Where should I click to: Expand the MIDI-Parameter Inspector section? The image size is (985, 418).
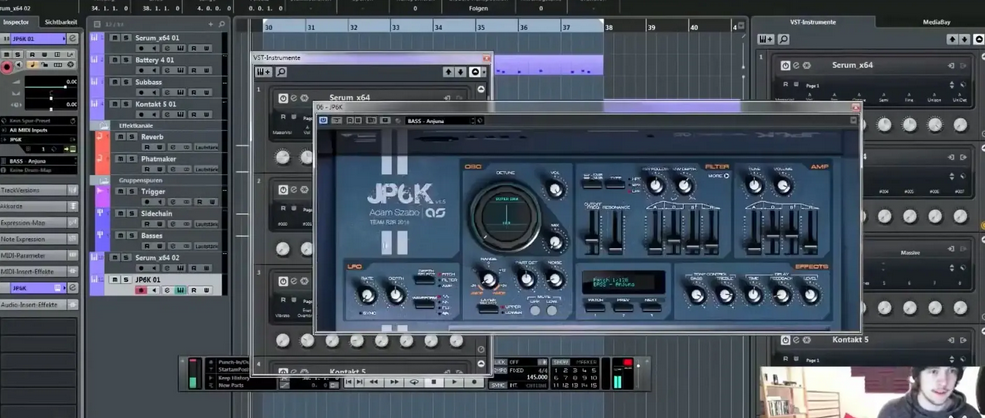coord(39,255)
